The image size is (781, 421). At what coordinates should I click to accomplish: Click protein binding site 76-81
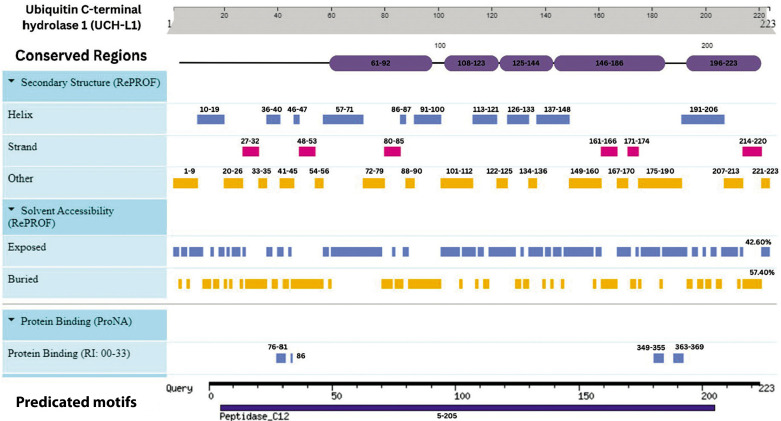(x=281, y=358)
